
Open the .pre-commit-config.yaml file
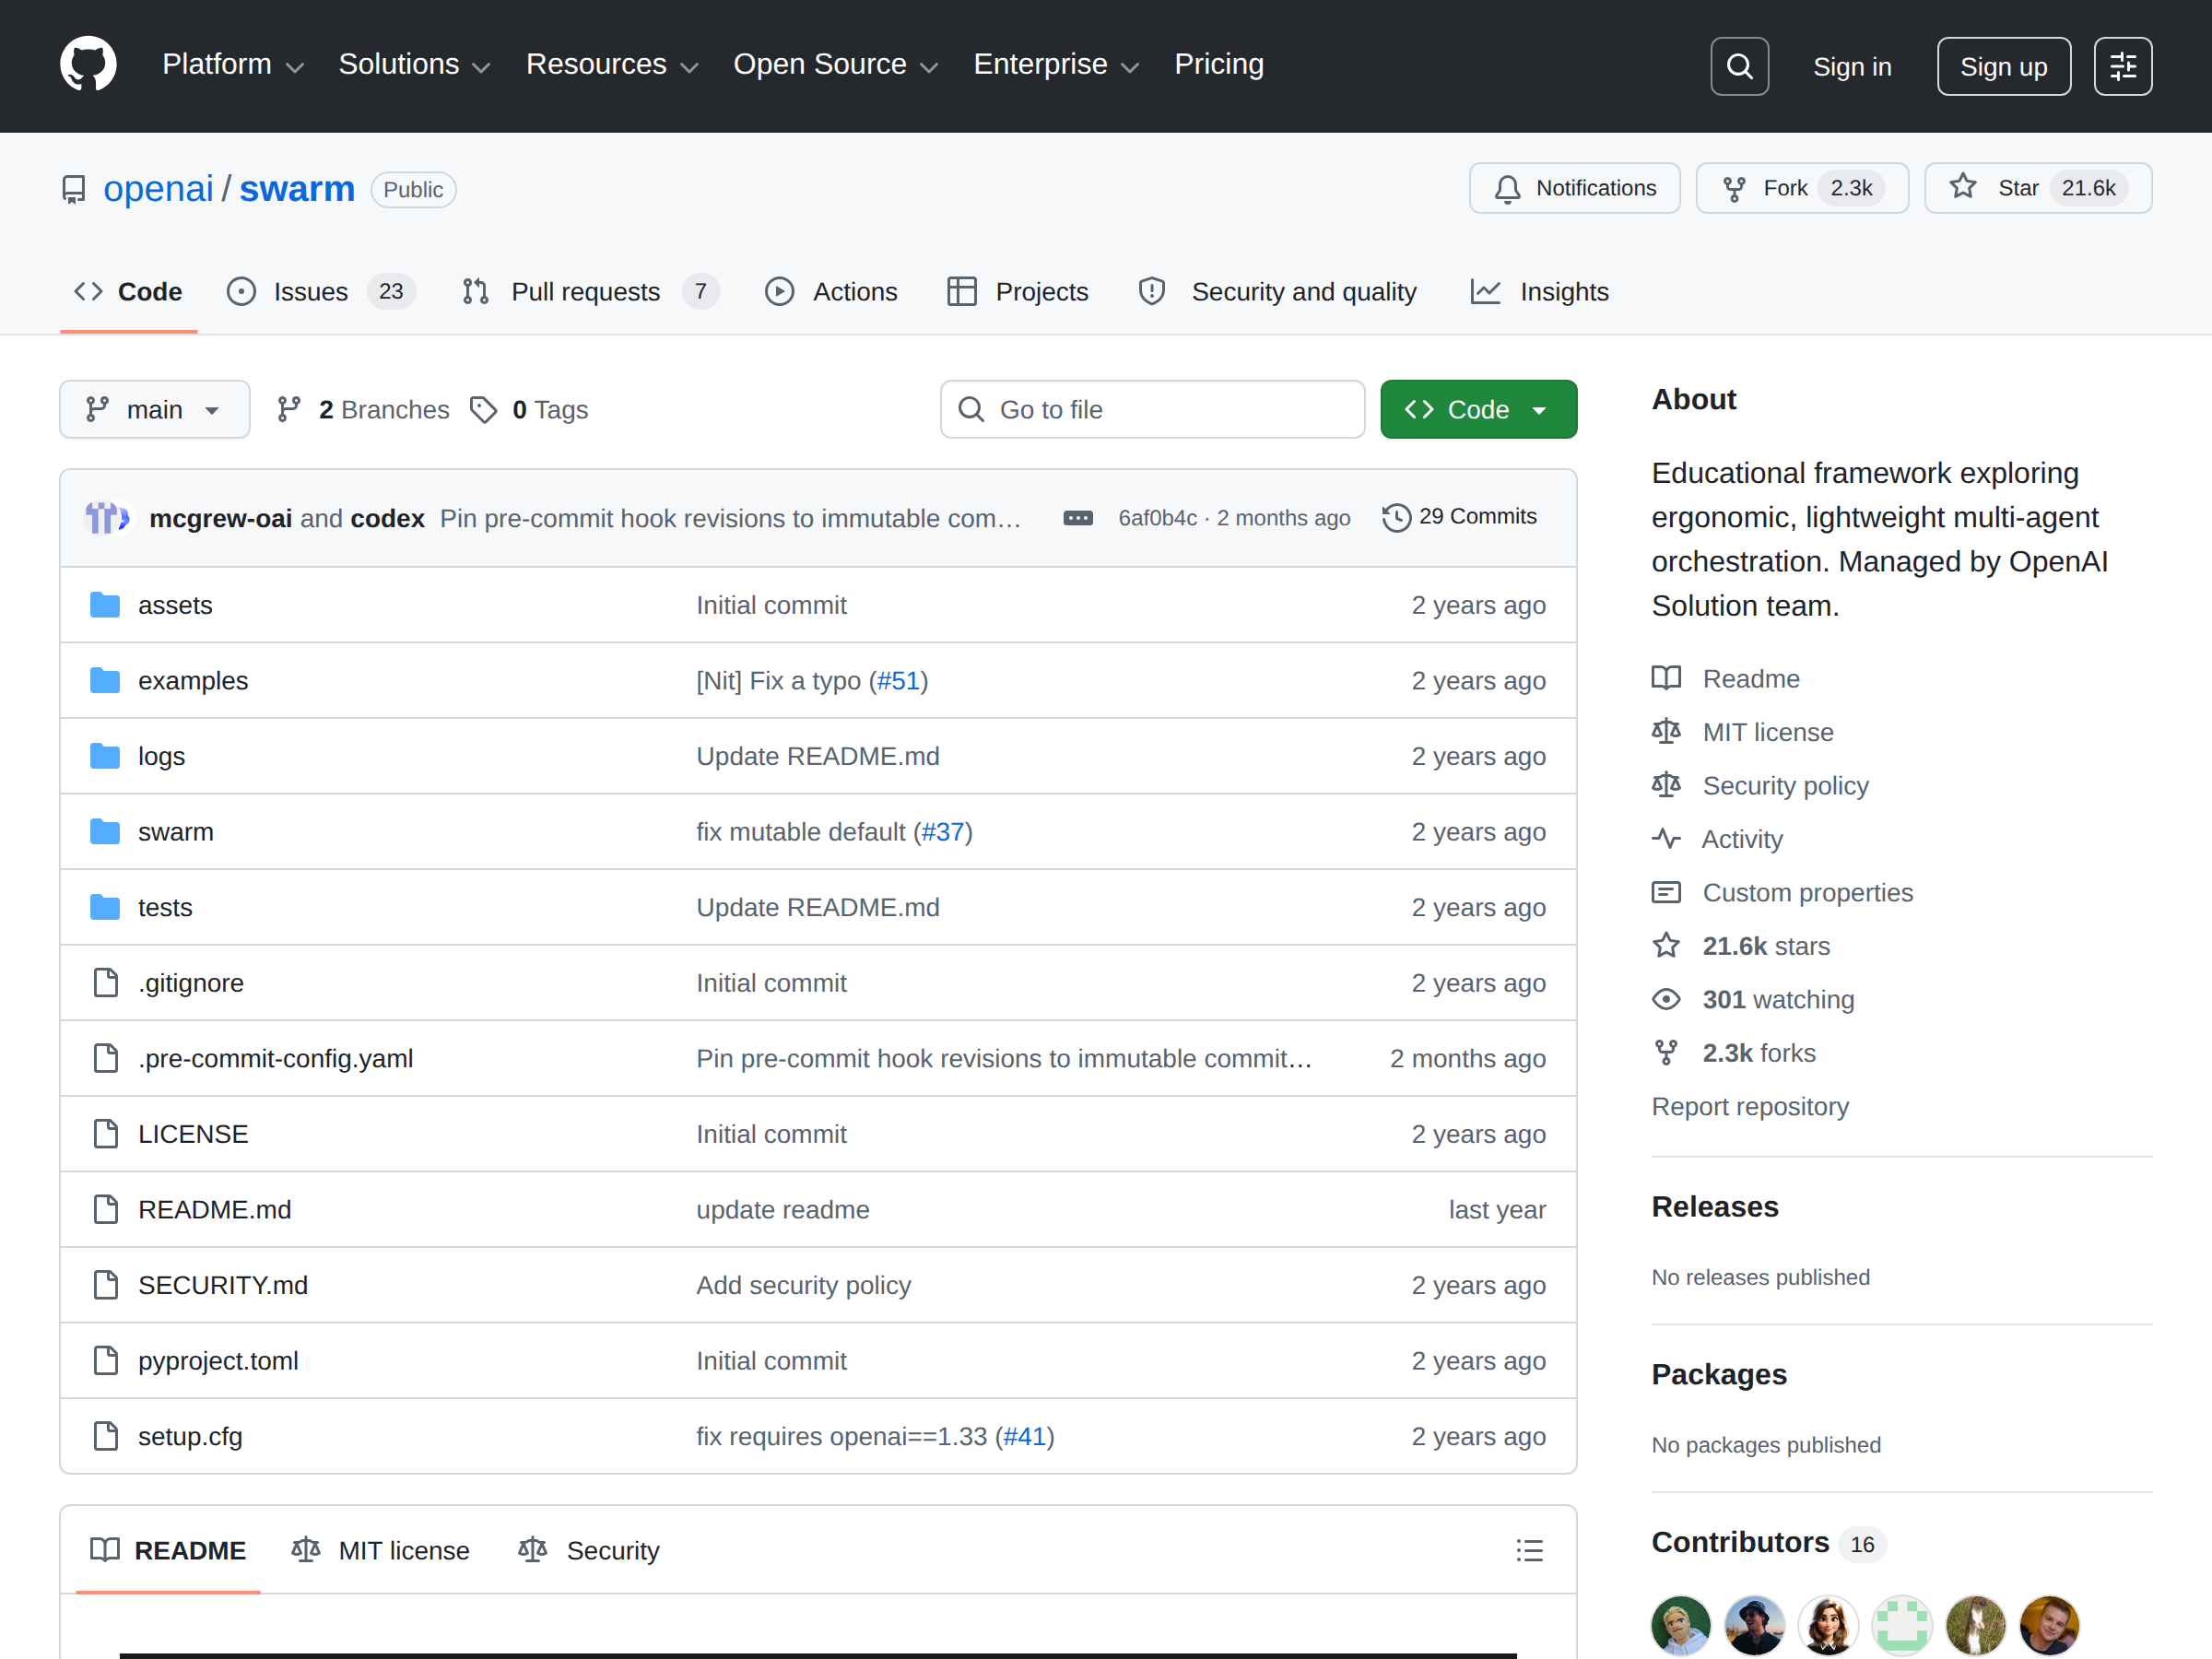tap(275, 1059)
